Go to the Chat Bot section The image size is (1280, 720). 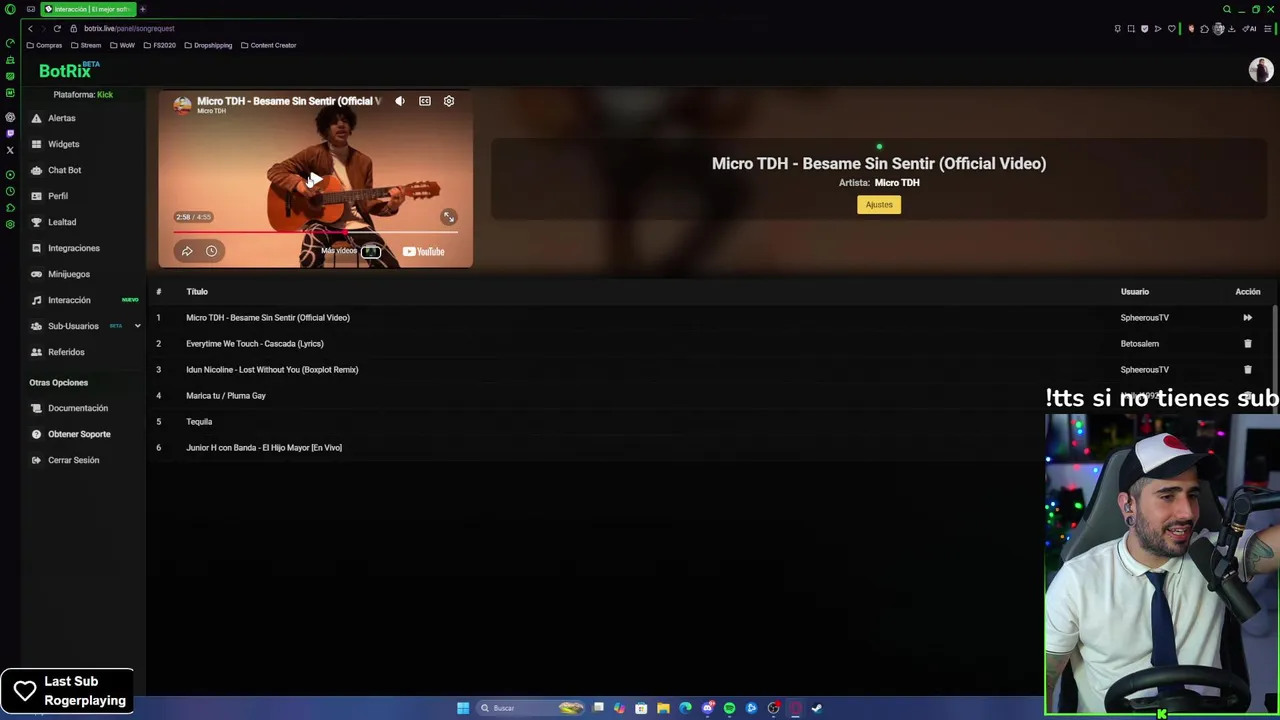click(x=64, y=170)
